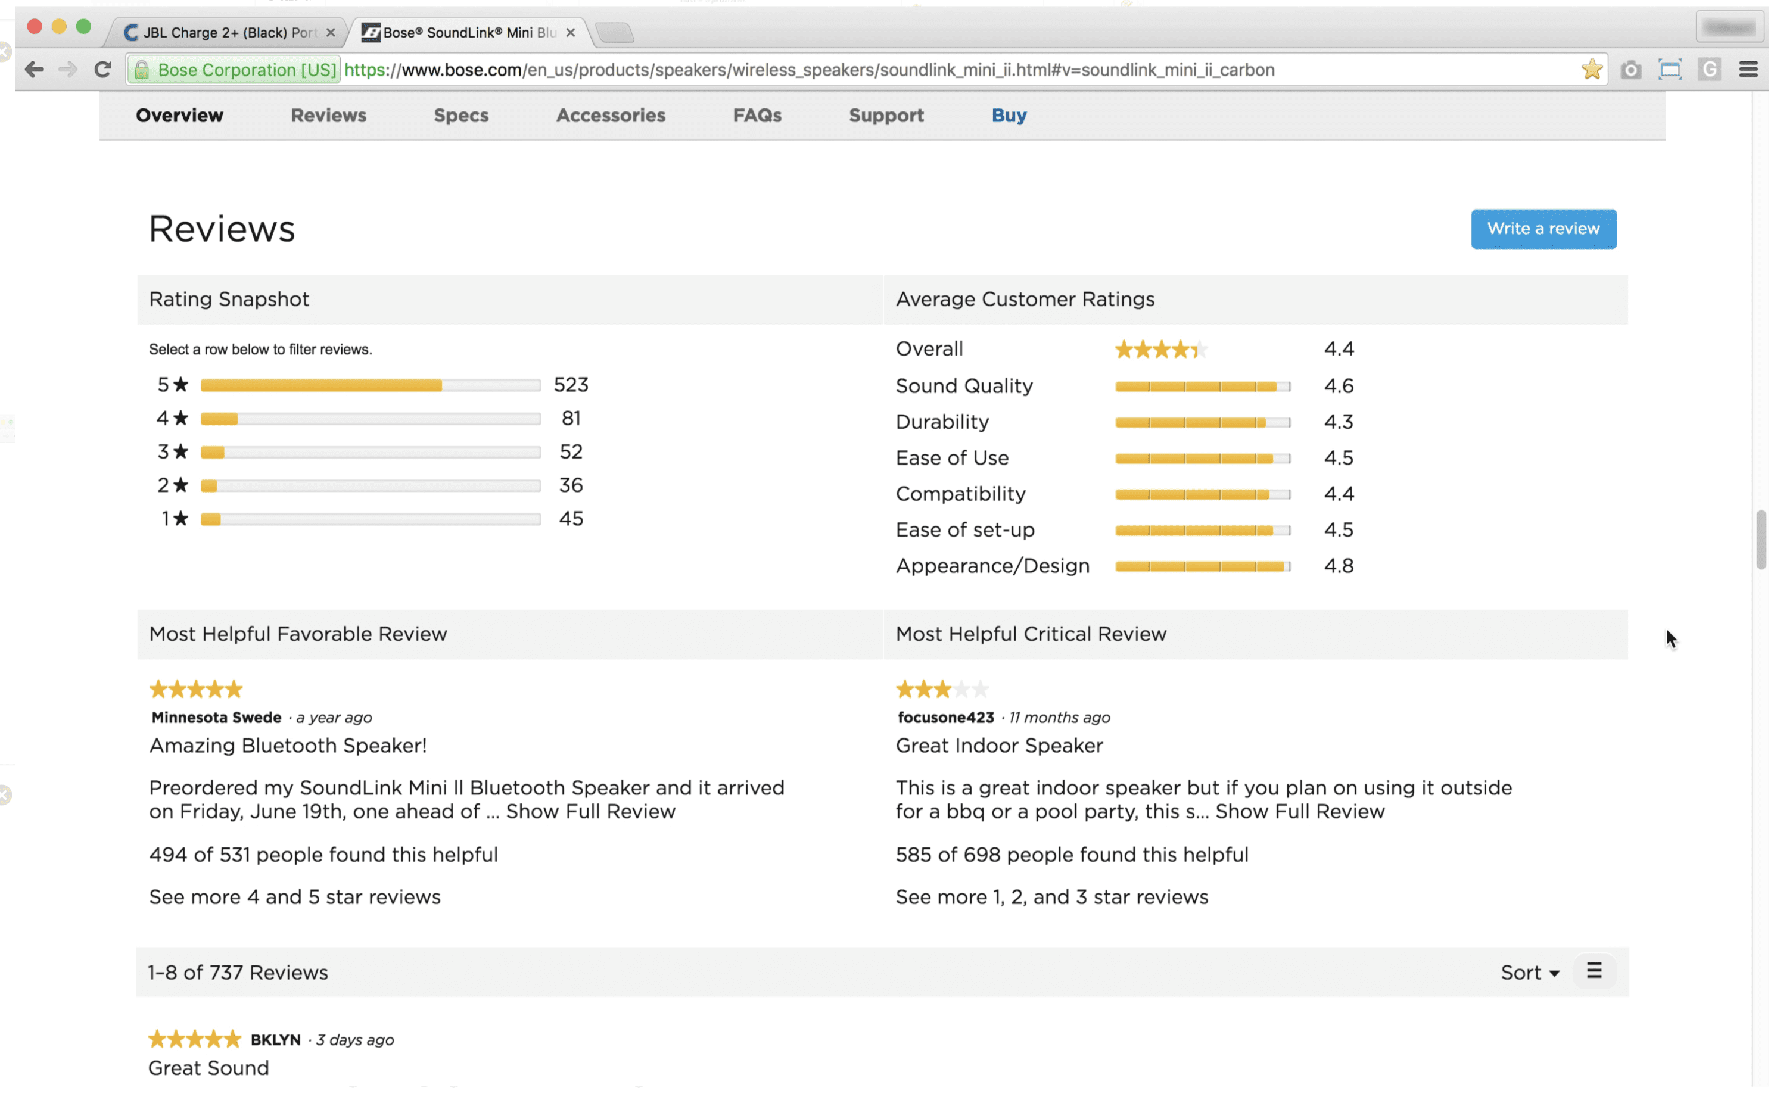Filter reviews by 1 star bar
Viewport: 1780px width, 1103px height.
pyautogui.click(x=370, y=519)
